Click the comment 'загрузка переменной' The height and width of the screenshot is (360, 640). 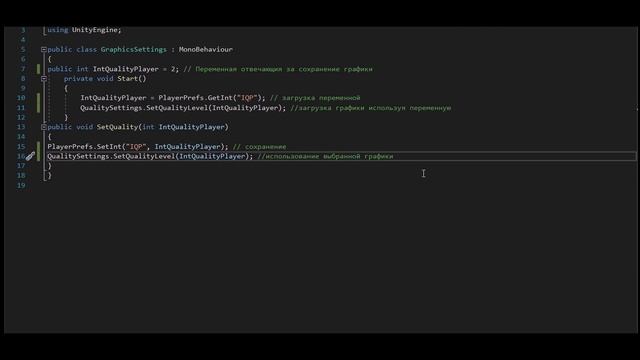tap(321, 98)
